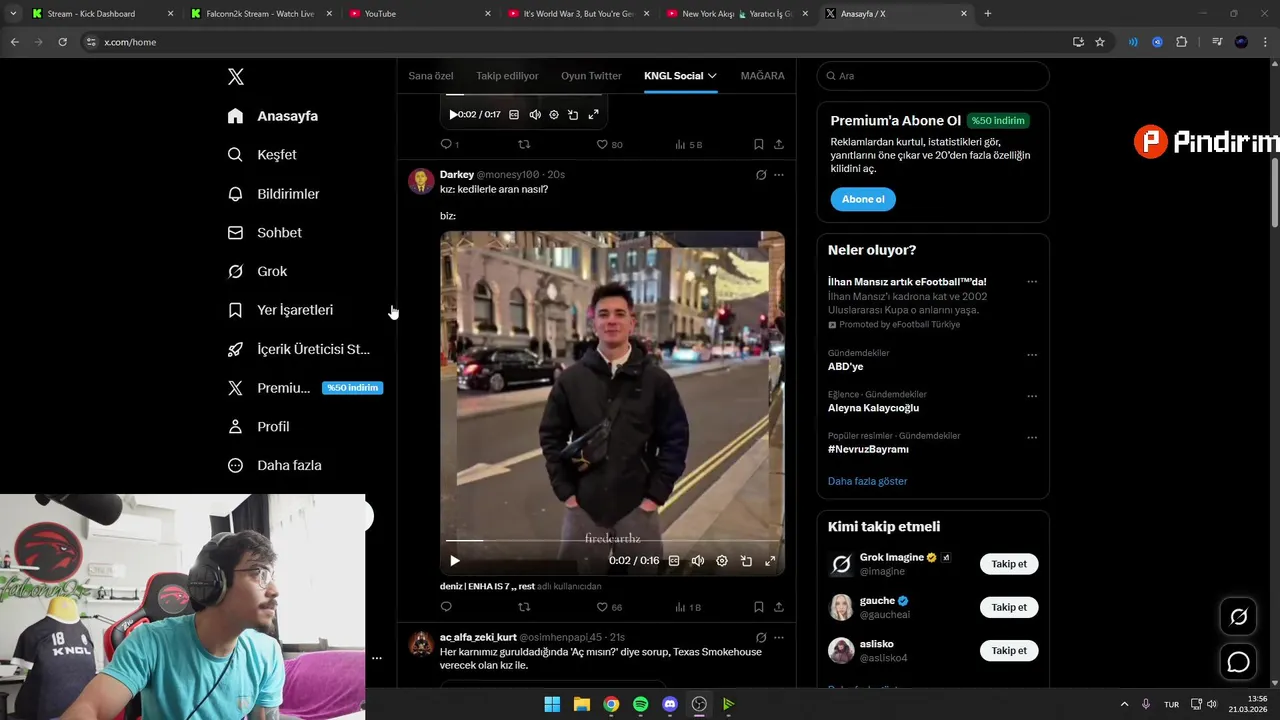Open the #NevruzBayramı trend
Image resolution: width=1280 pixels, height=720 pixels.
pos(868,450)
